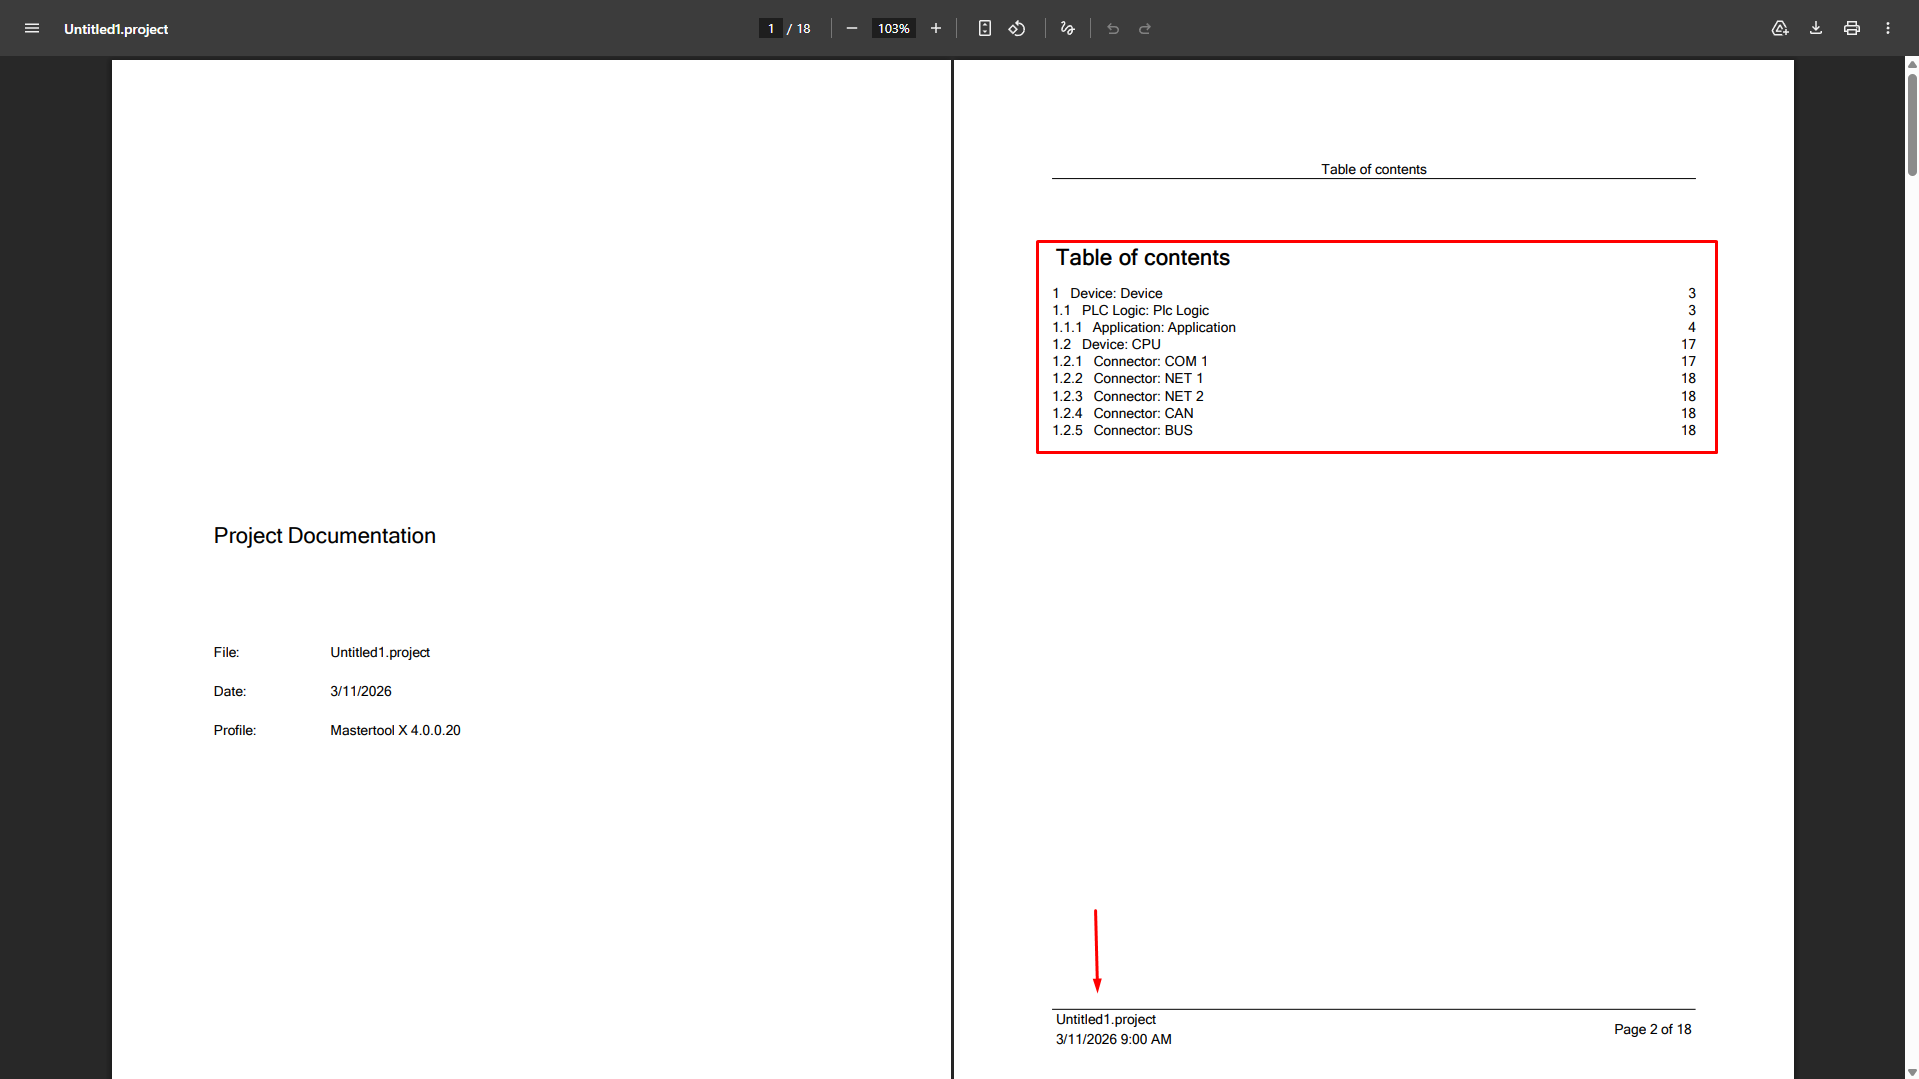Rotate the document counterclockwise
Viewport: 1919px width, 1079px height.
tap(1017, 28)
